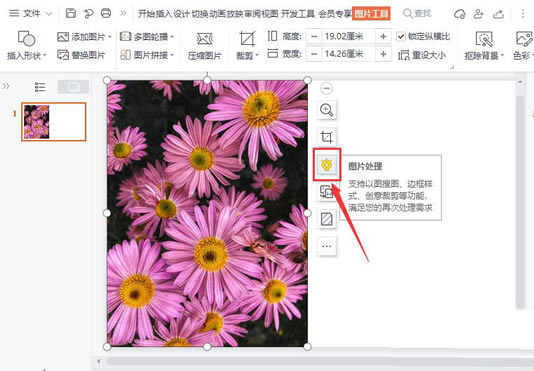Switch to slide thumbnail view icon
This screenshot has width=534, height=371.
pyautogui.click(x=73, y=87)
